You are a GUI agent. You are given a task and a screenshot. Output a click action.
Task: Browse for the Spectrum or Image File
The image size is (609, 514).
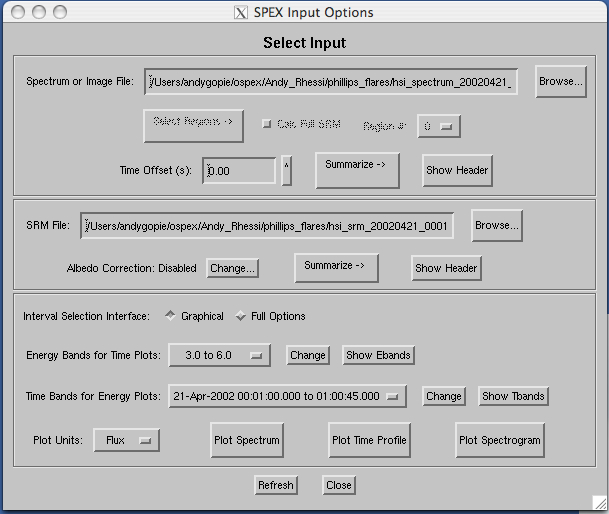(x=560, y=82)
